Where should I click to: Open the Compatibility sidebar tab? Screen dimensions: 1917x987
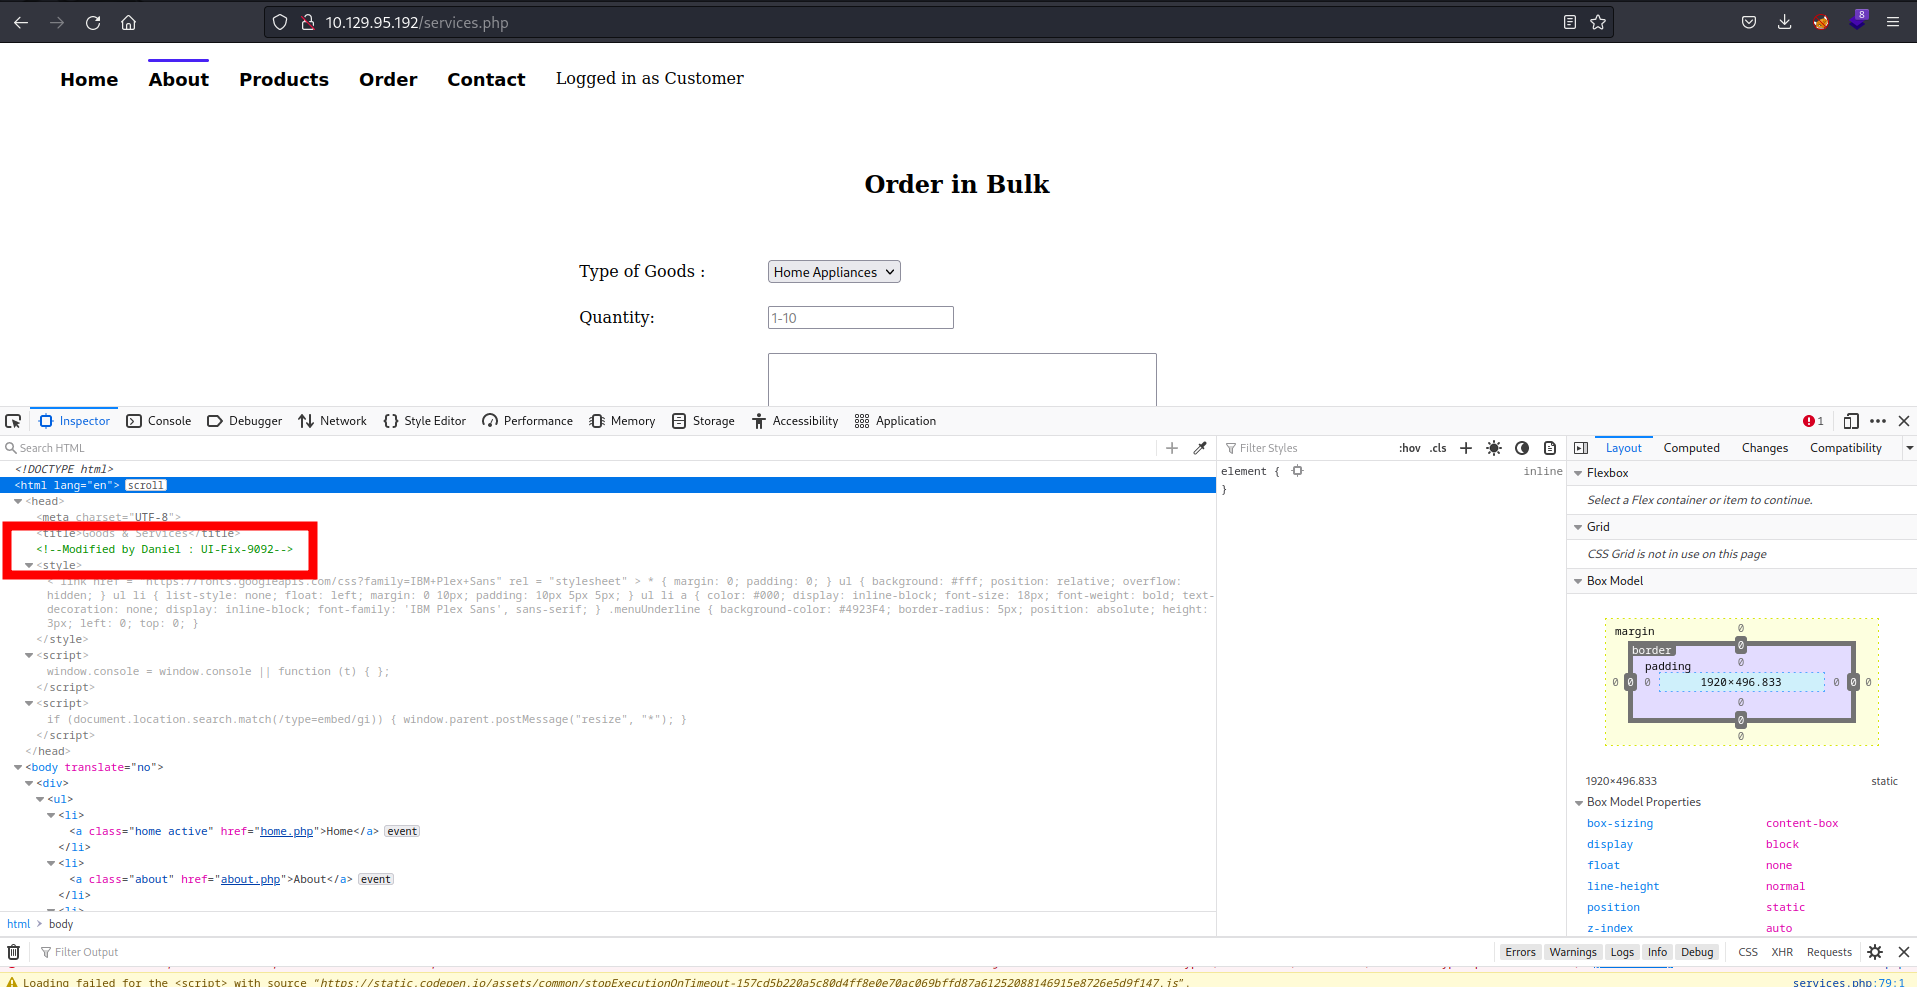pos(1845,448)
